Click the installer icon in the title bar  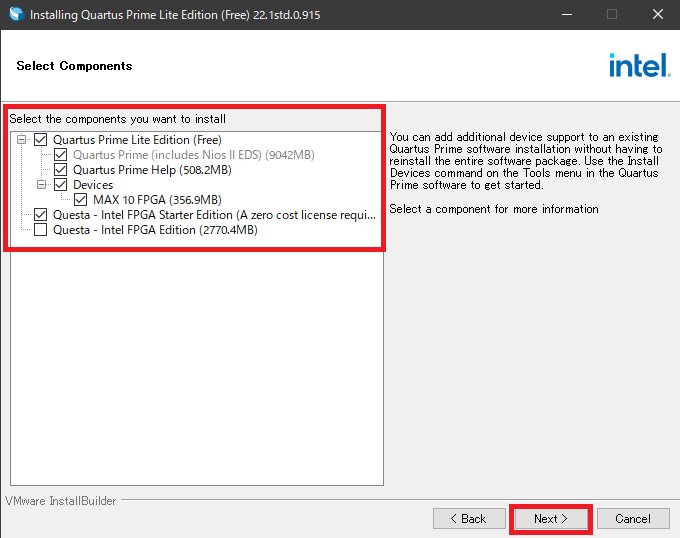pos(15,15)
